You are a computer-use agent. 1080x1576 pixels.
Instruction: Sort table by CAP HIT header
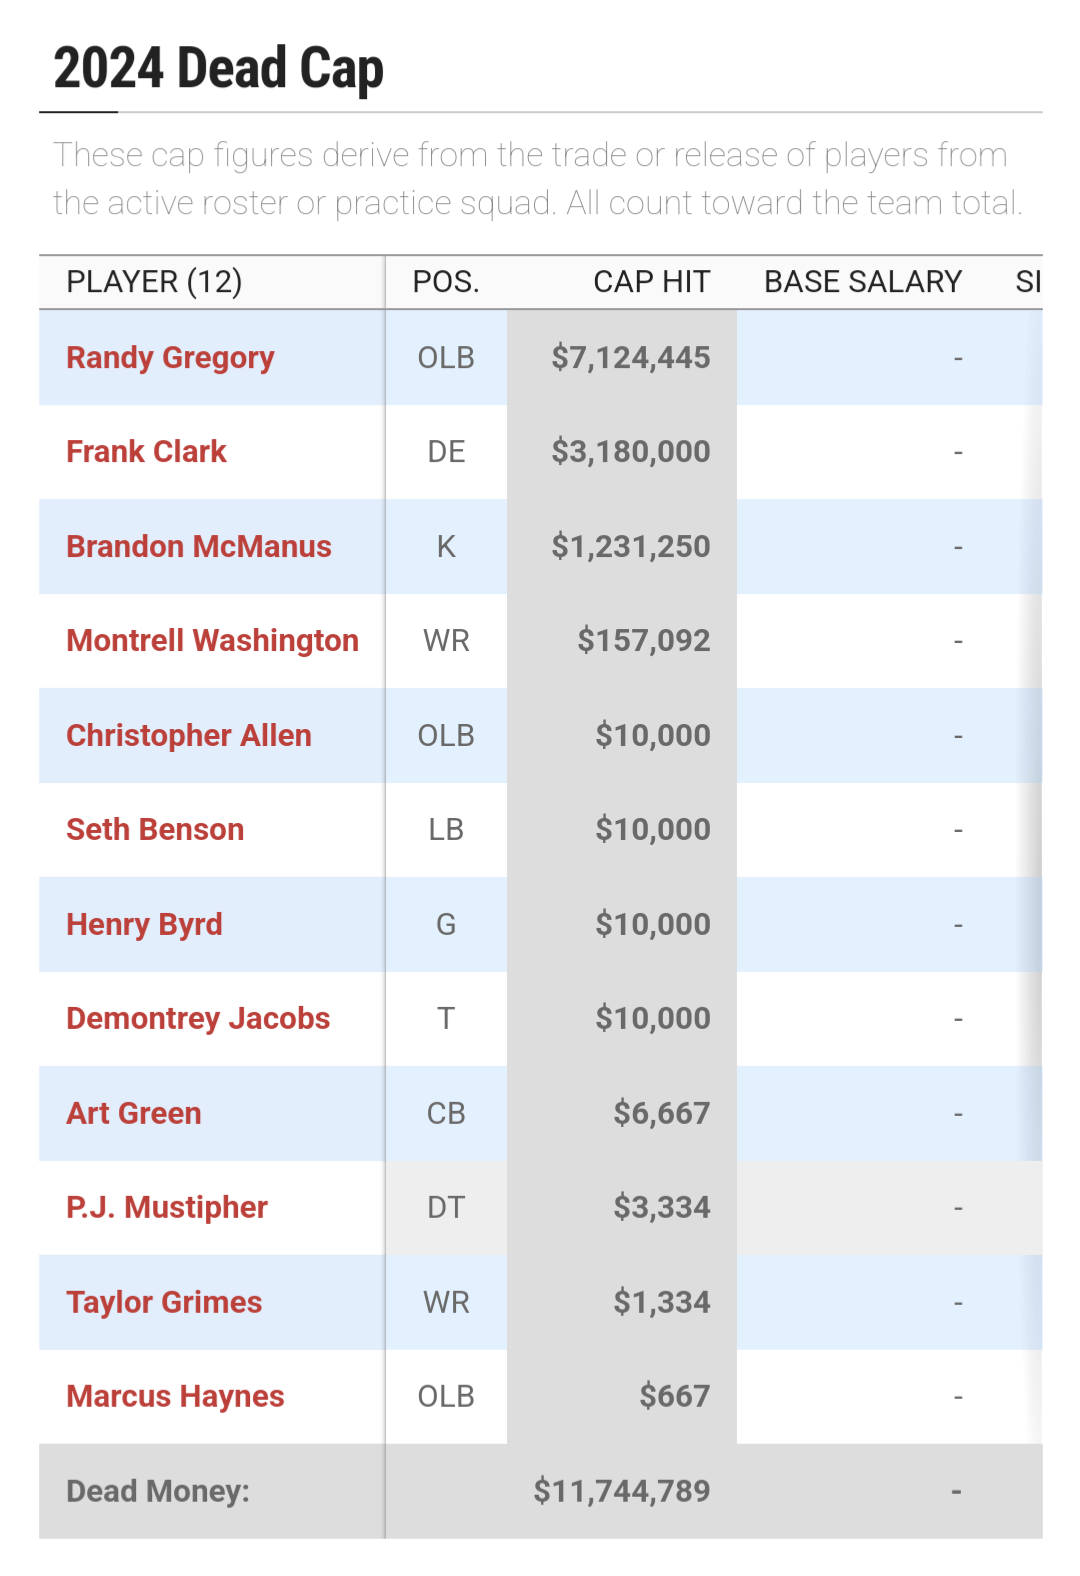[x=652, y=282]
